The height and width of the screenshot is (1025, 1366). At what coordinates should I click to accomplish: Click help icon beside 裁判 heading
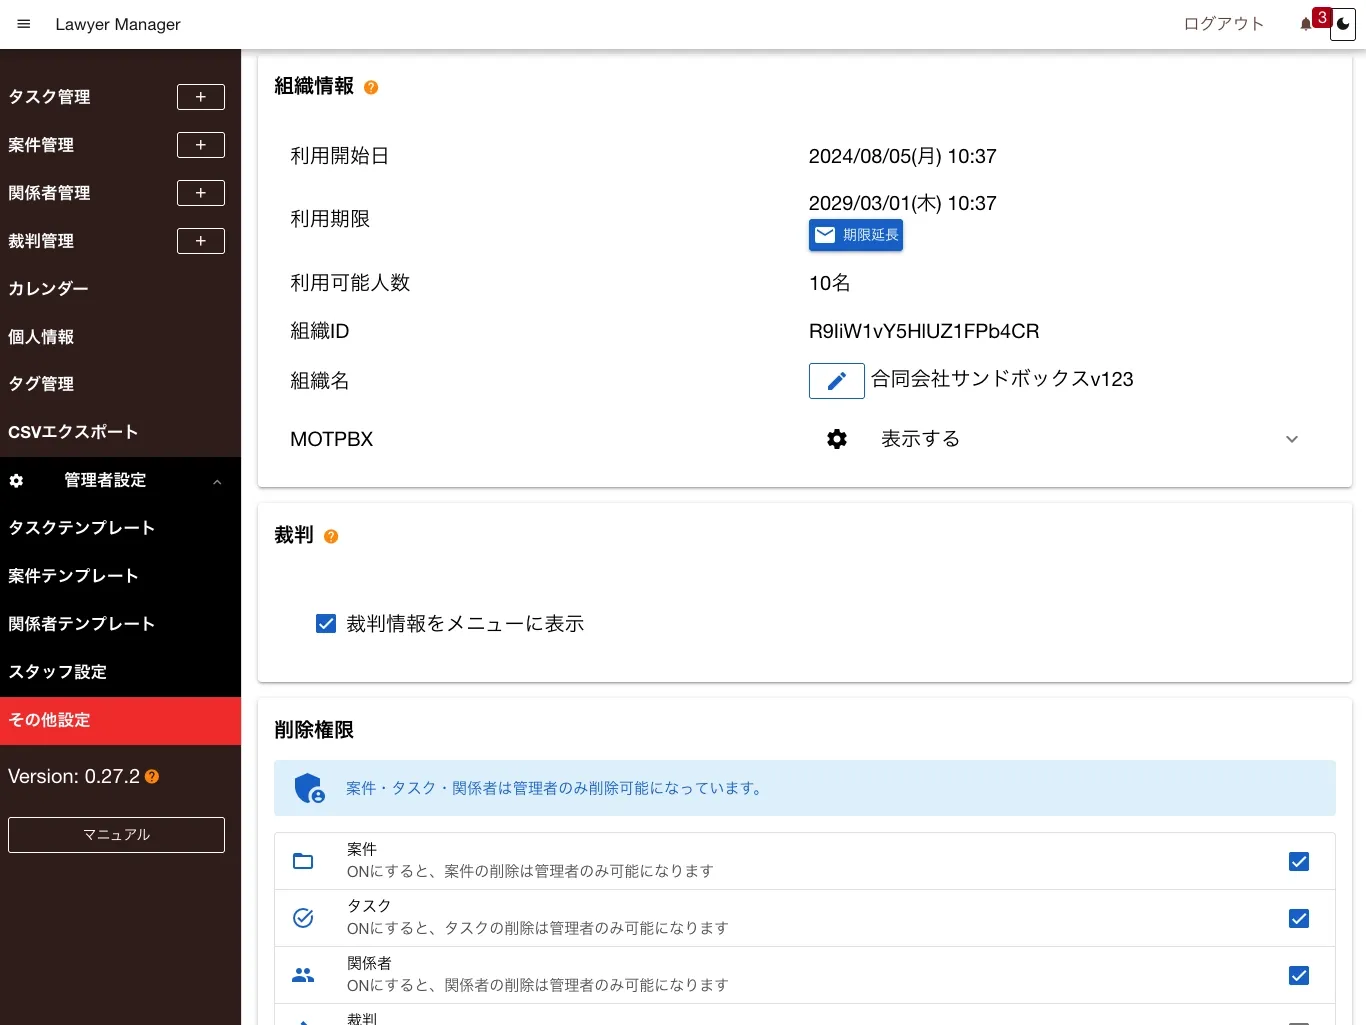pos(331,537)
